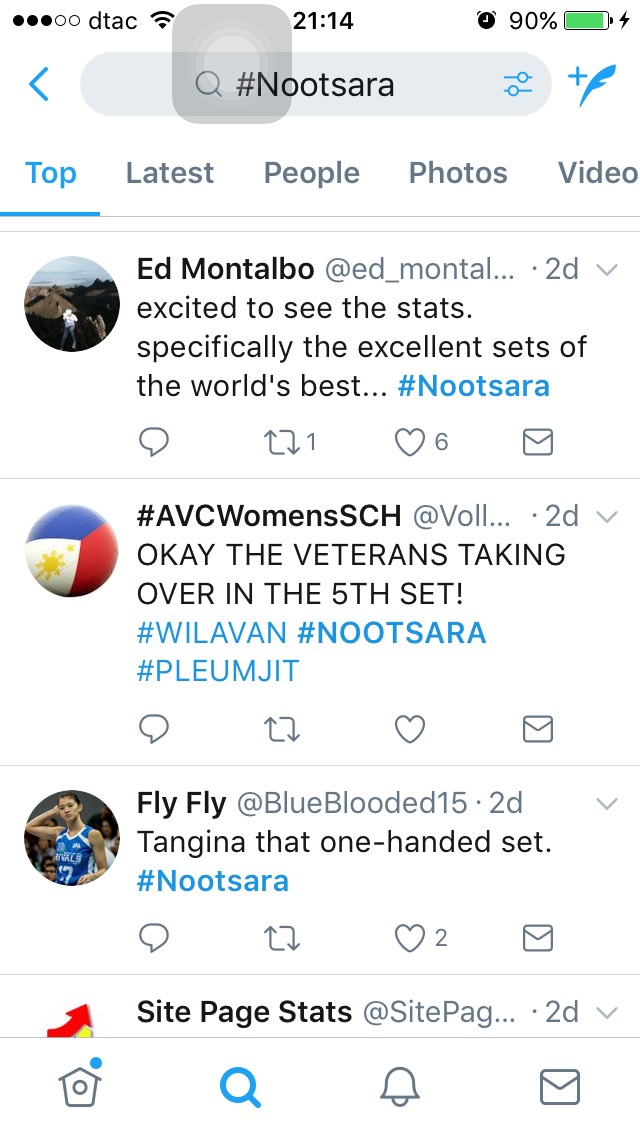Like Ed Montalbo's tweet
Image resolution: width=640 pixels, height=1136 pixels.
(410, 442)
